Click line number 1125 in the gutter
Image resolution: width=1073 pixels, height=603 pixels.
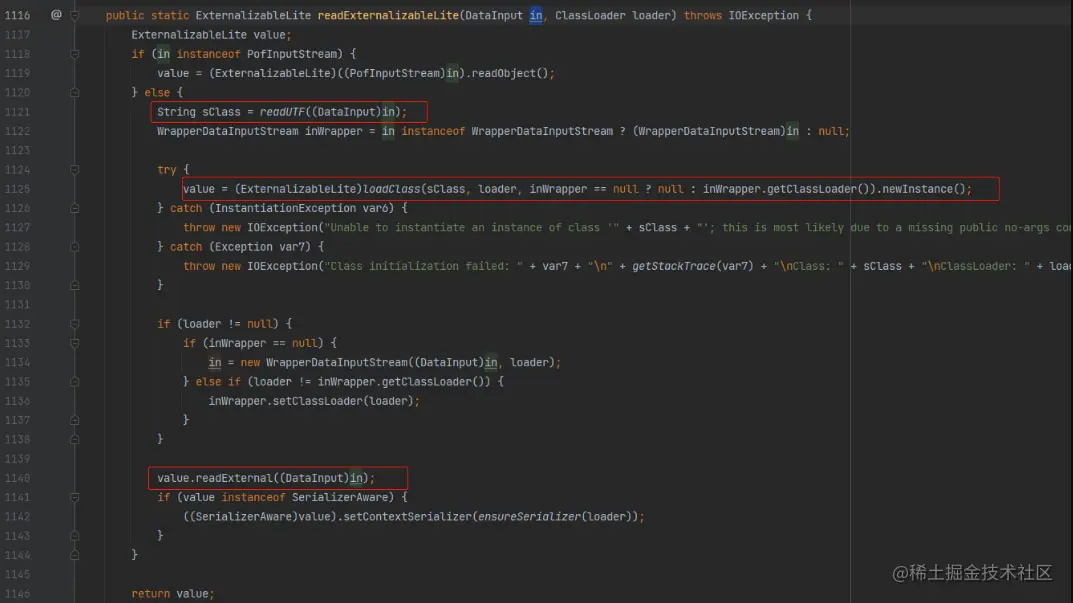pos(17,189)
